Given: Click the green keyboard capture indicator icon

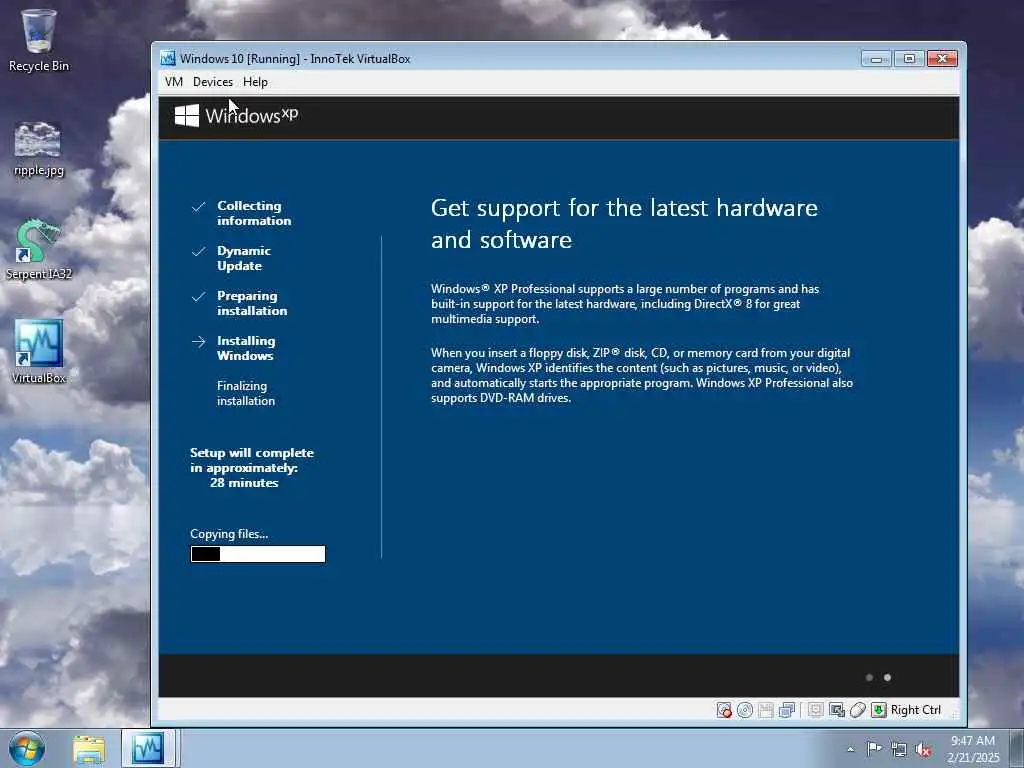Looking at the screenshot, I should (879, 710).
